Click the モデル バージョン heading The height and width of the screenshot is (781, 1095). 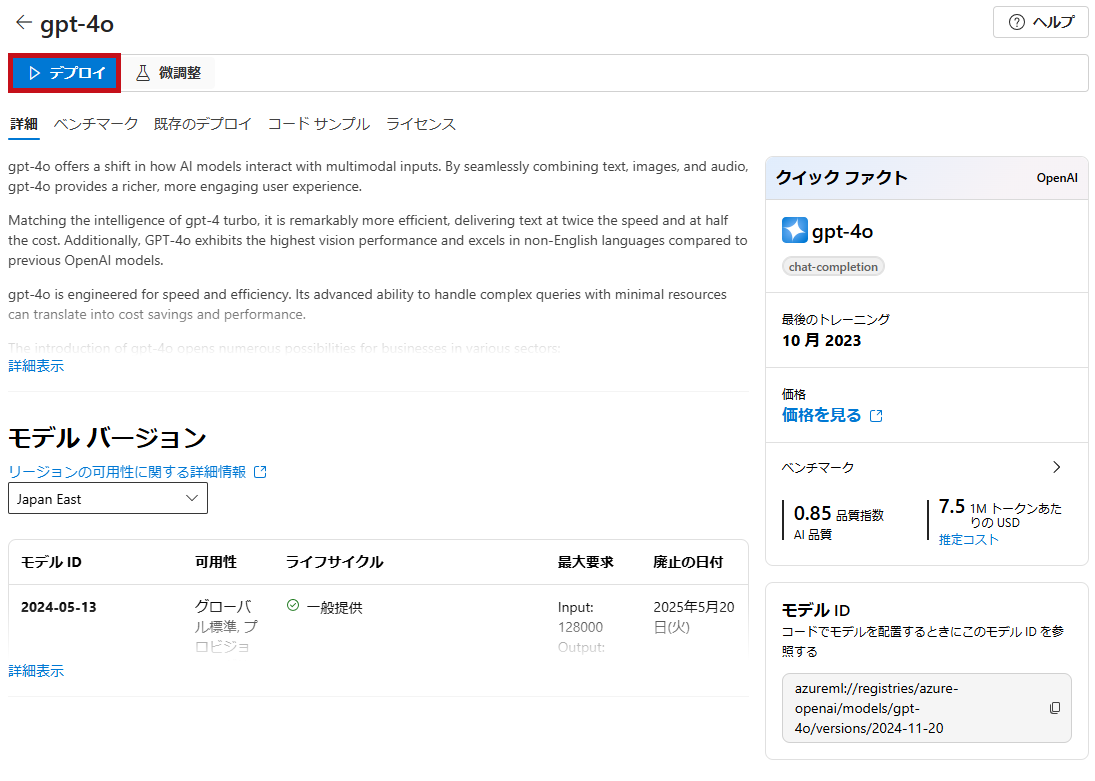[x=108, y=438]
